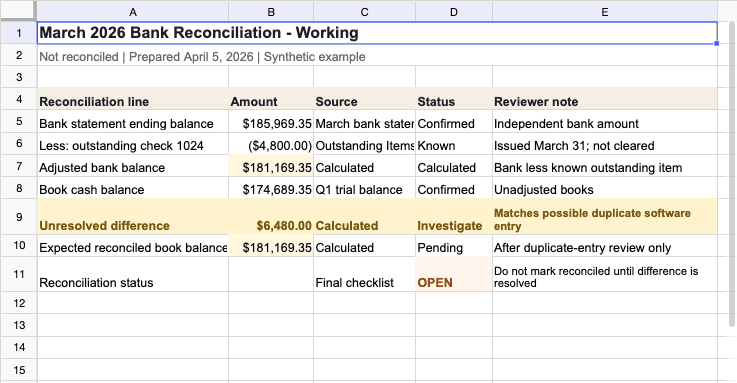Click 'After duplicate-entry review only' note
The image size is (737, 383).
tap(605, 246)
